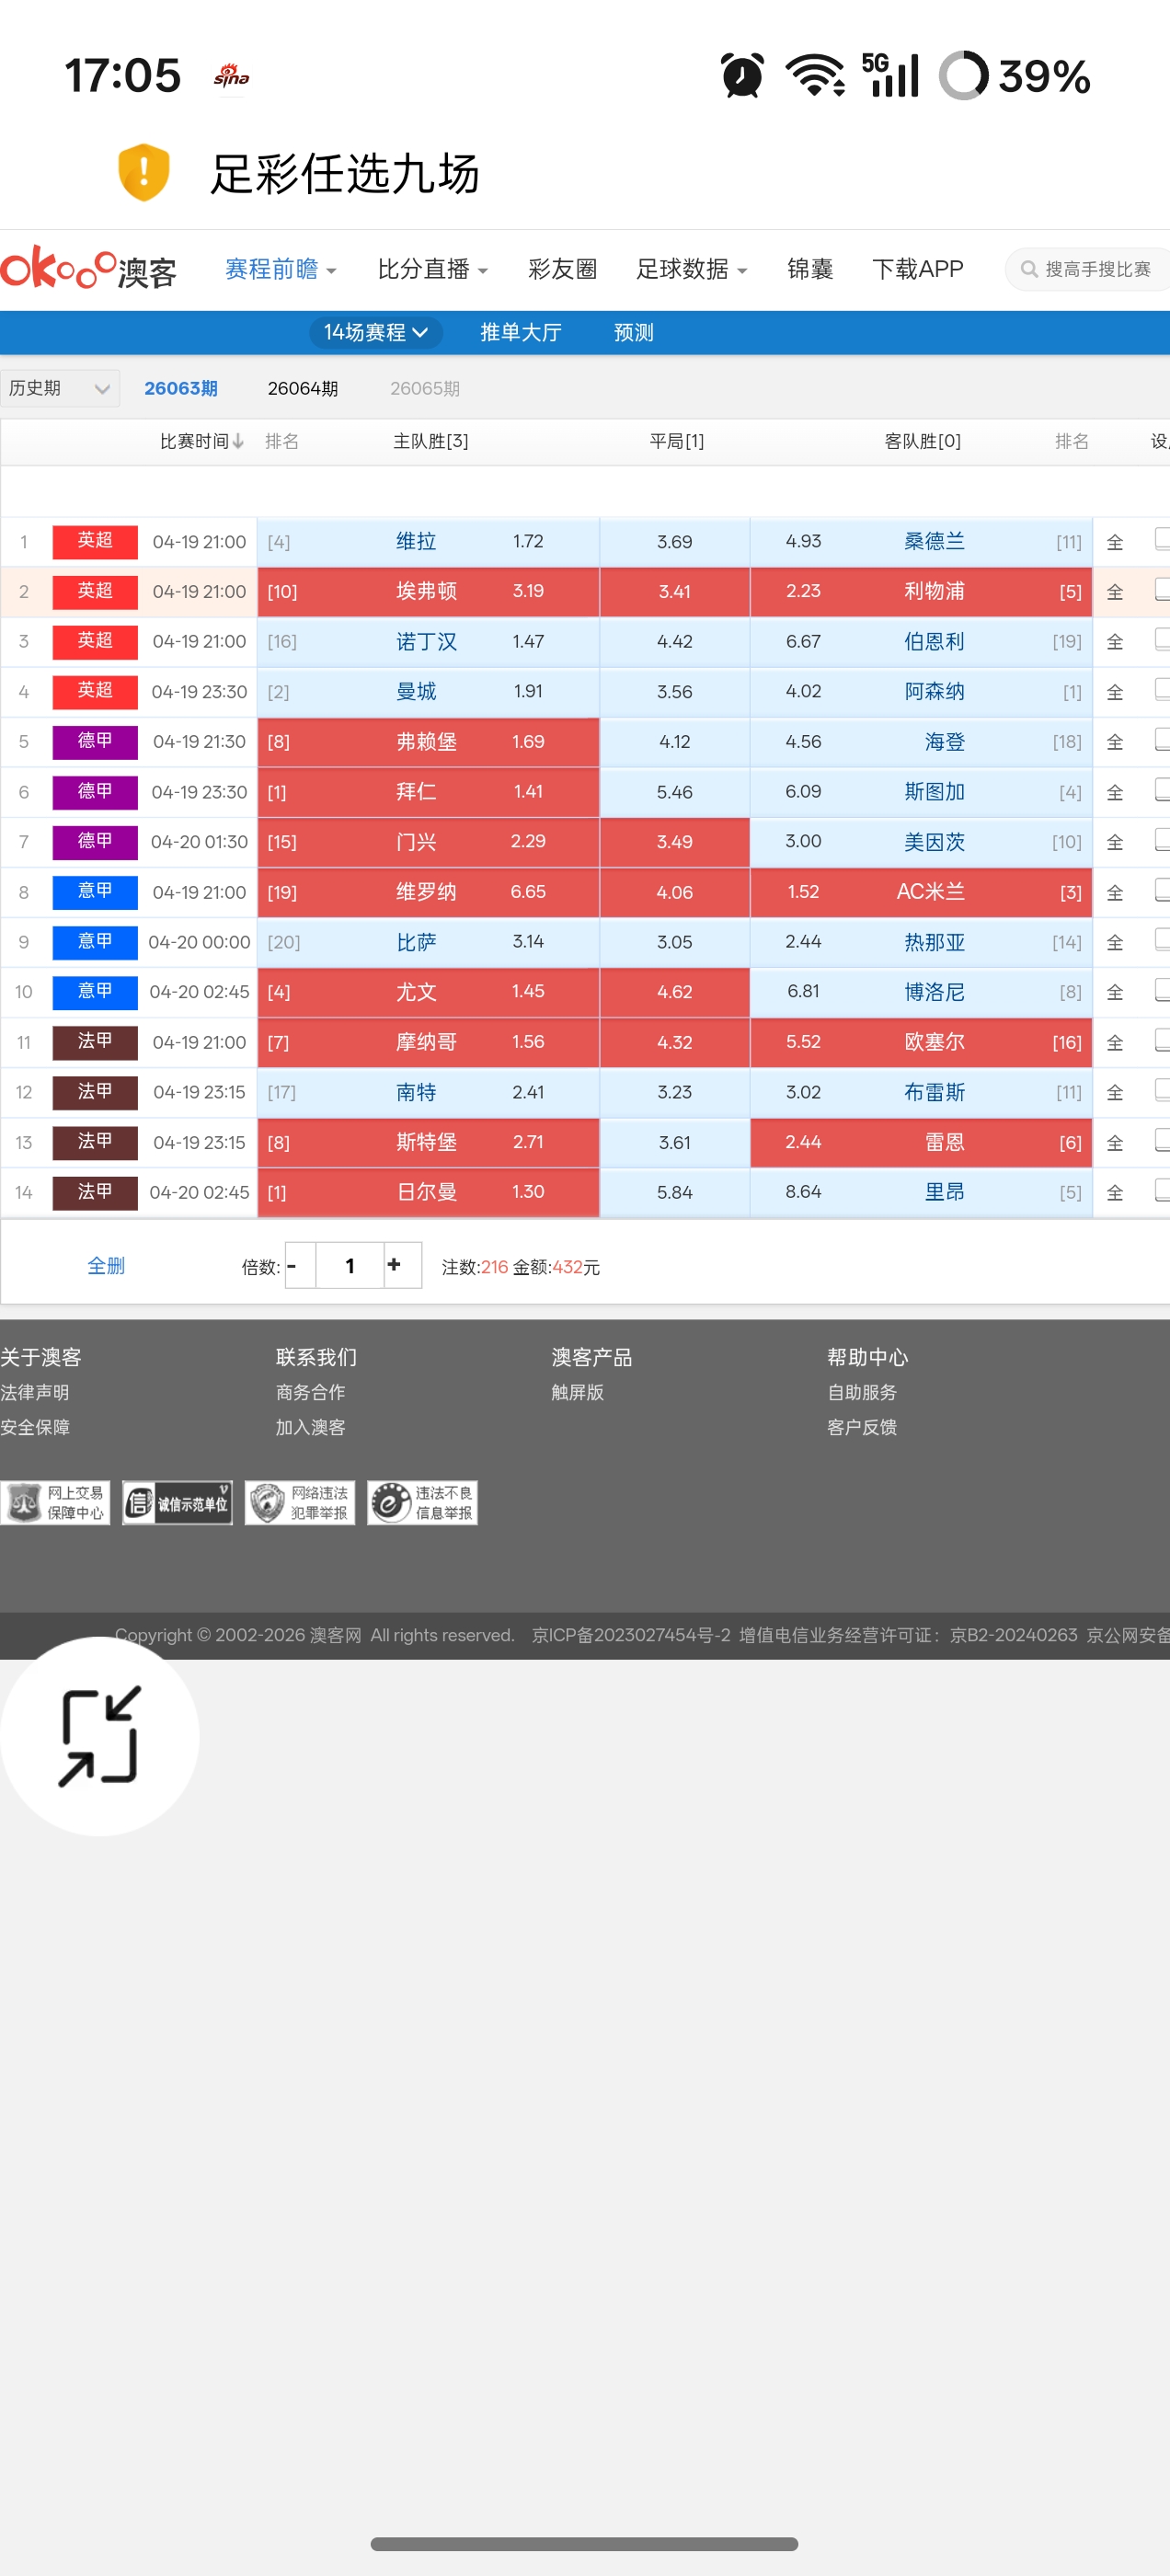Open the 网上交易保障中心 badge
Viewport: 1170px width, 2576px height.
point(55,1502)
